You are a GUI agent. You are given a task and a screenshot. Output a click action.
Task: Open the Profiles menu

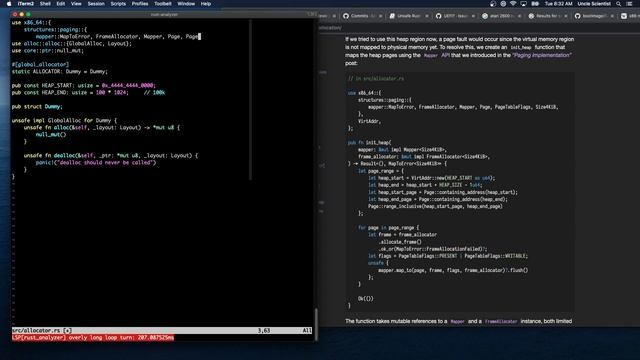click(140, 4)
